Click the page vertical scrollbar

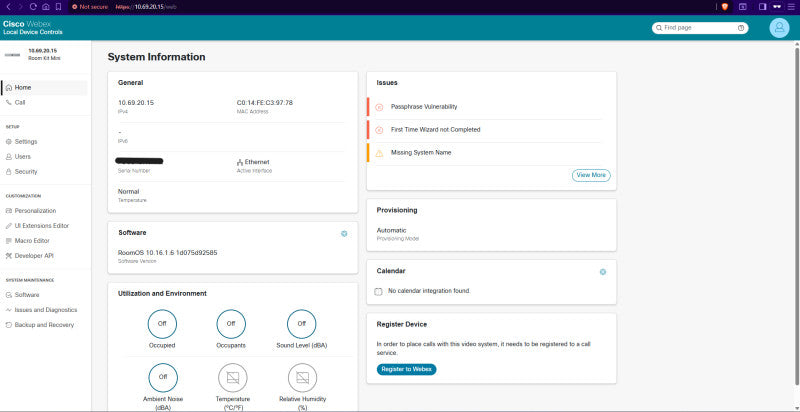tap(797, 214)
